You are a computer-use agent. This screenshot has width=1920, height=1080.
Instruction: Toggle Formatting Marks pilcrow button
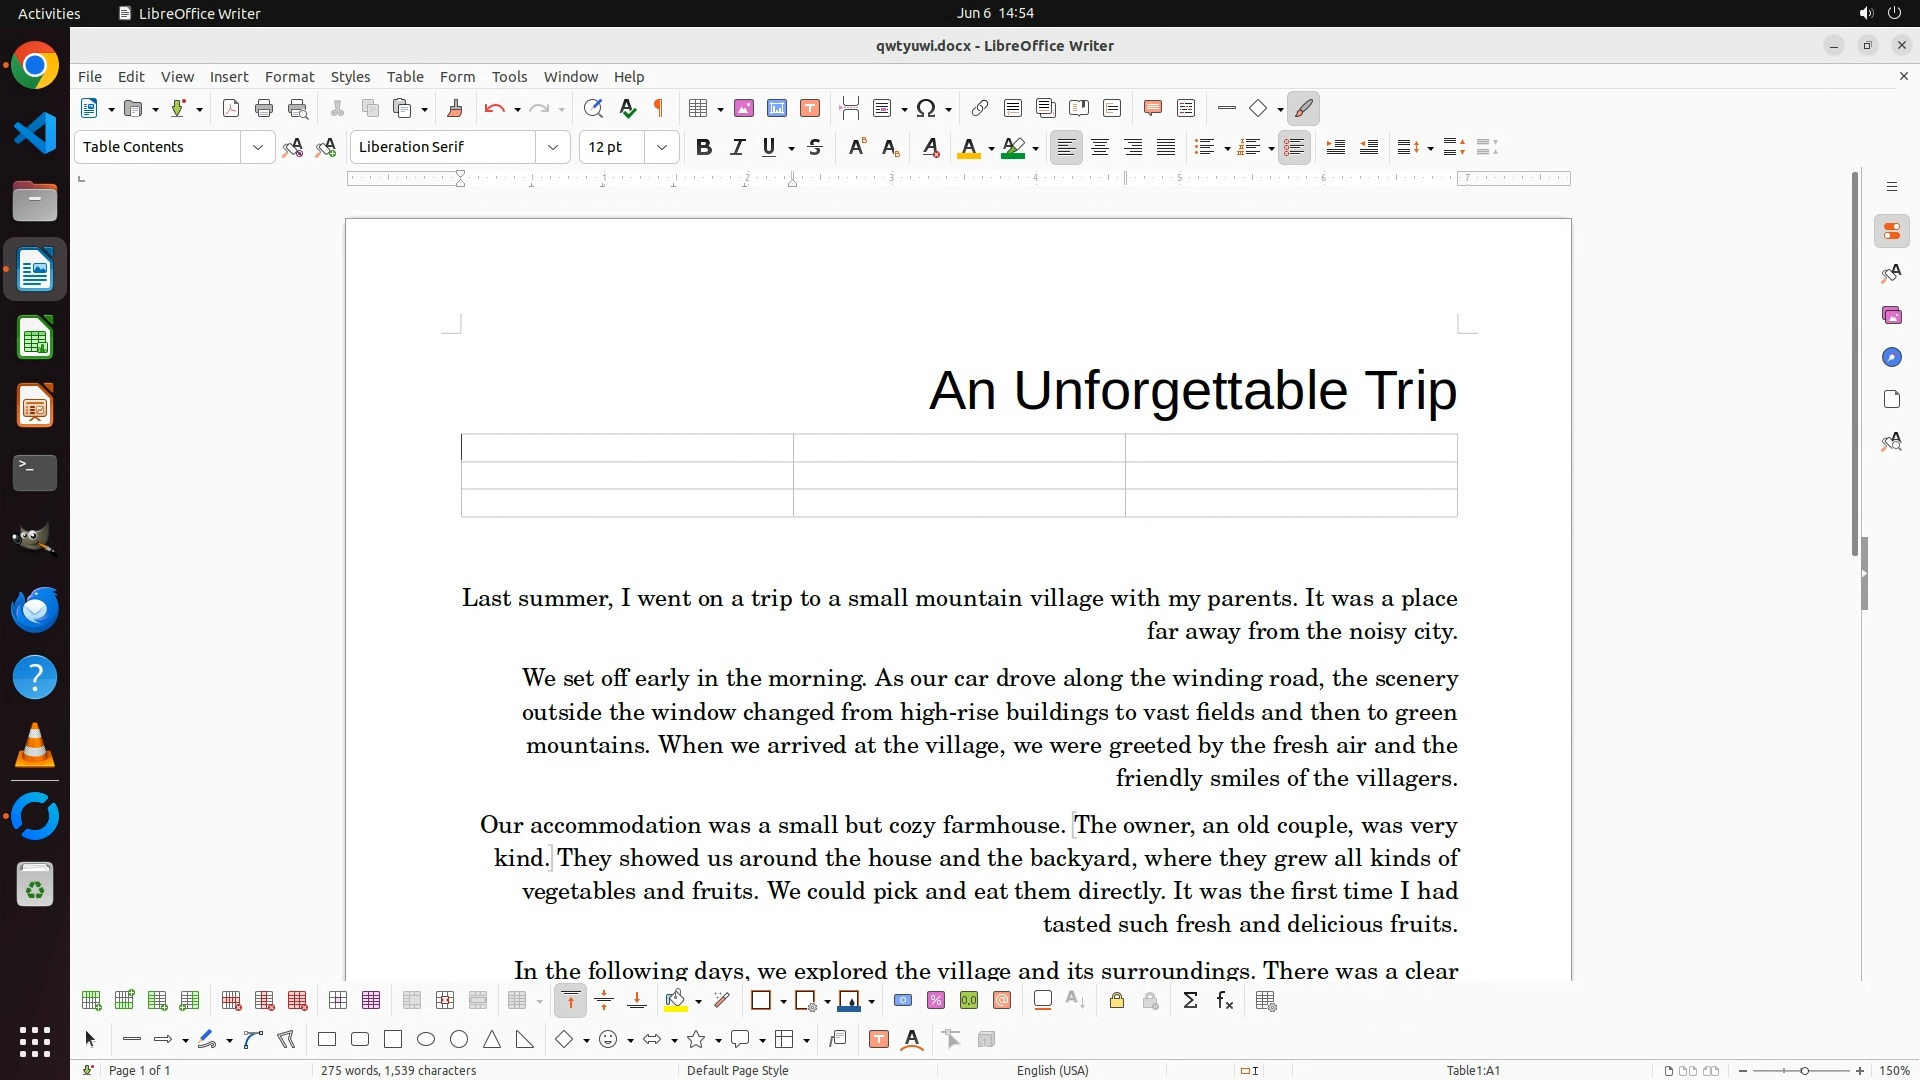pyautogui.click(x=659, y=108)
